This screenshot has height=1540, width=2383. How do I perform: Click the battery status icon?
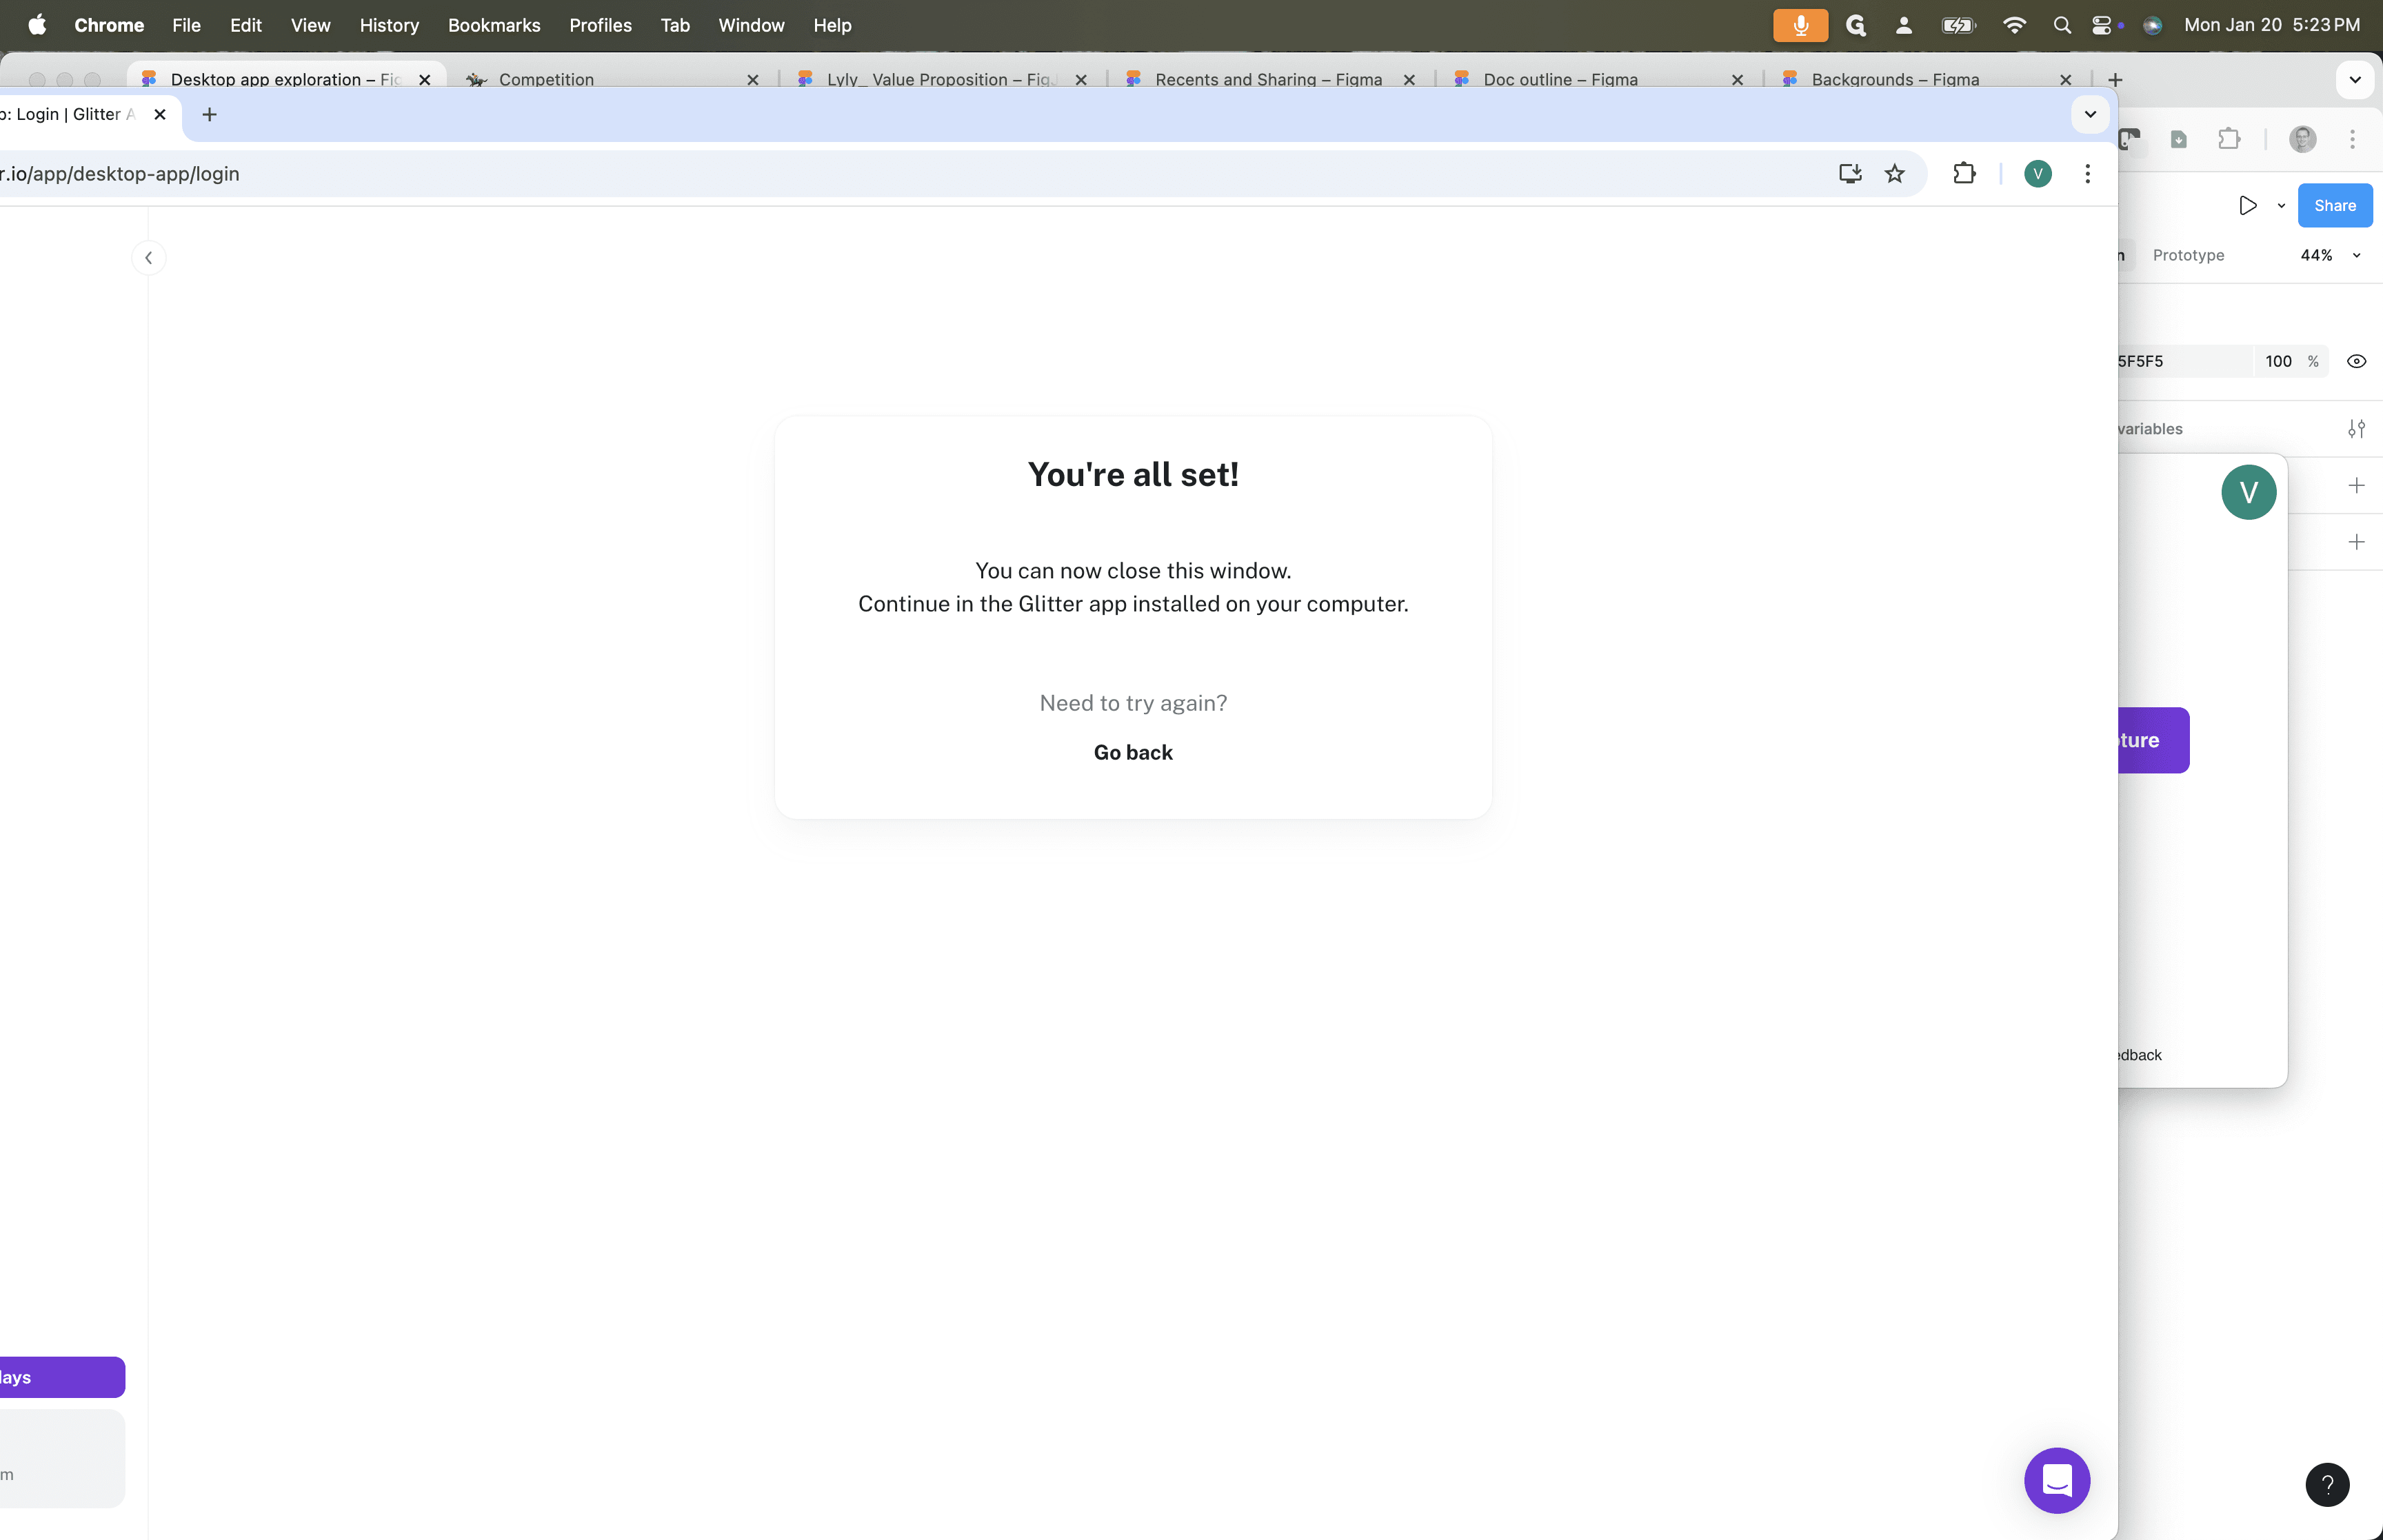tap(1958, 25)
